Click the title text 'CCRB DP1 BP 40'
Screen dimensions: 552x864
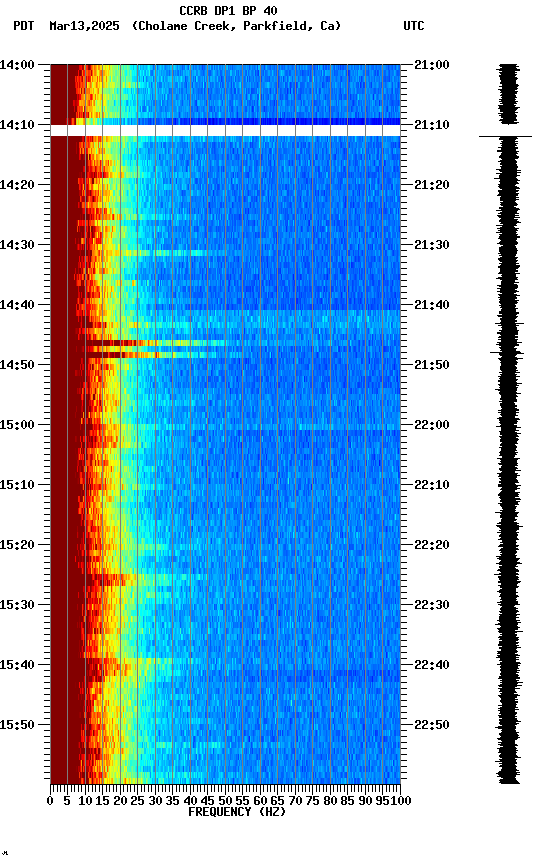pos(228,10)
